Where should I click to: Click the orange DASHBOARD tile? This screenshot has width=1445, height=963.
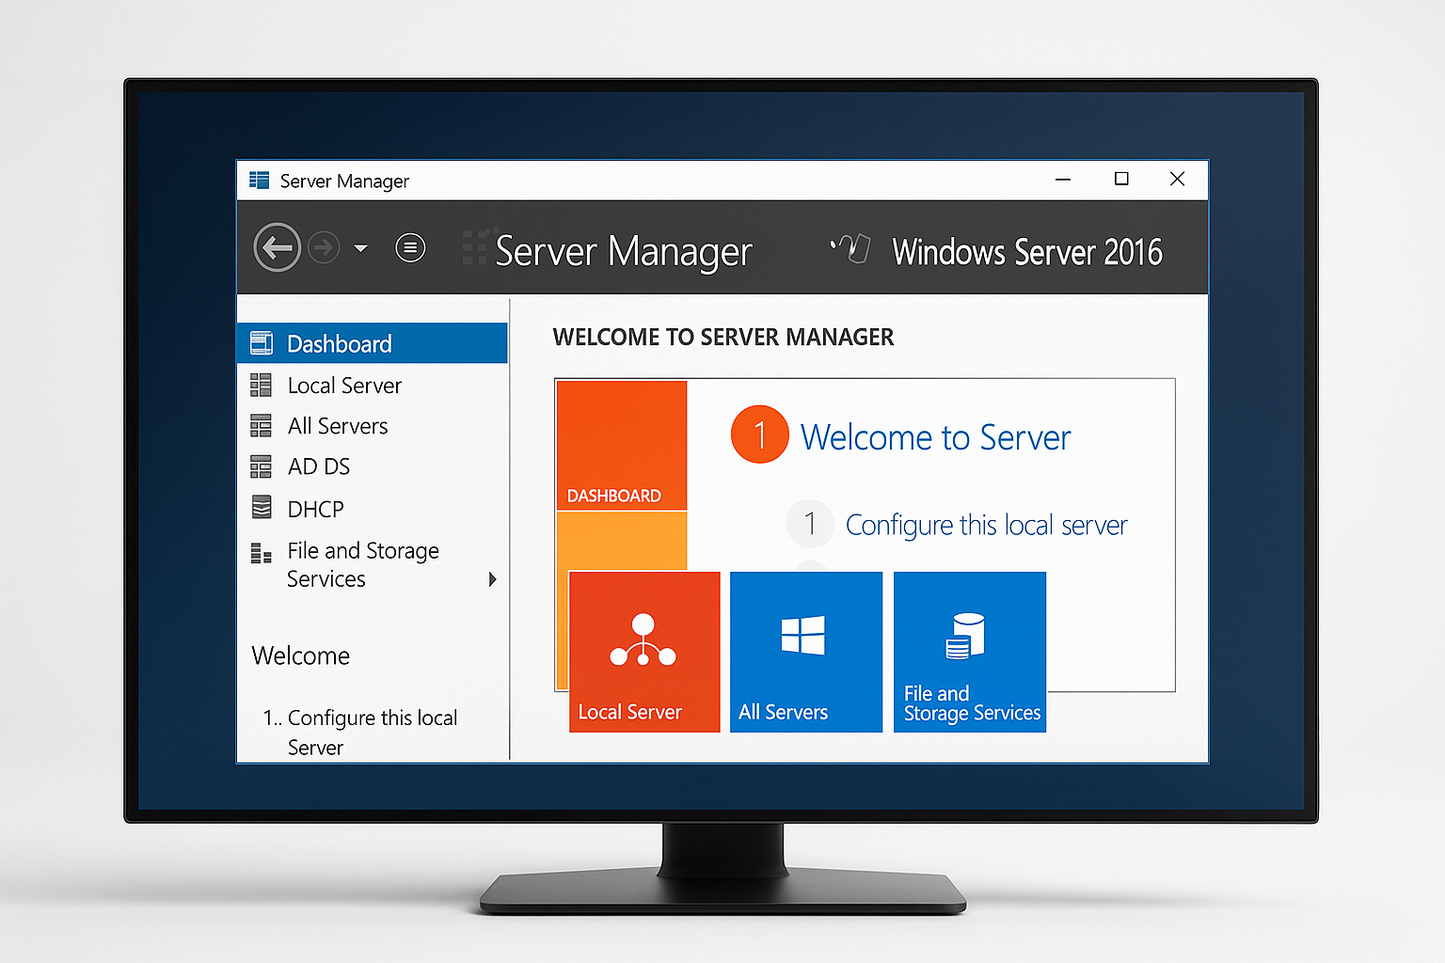coord(620,445)
